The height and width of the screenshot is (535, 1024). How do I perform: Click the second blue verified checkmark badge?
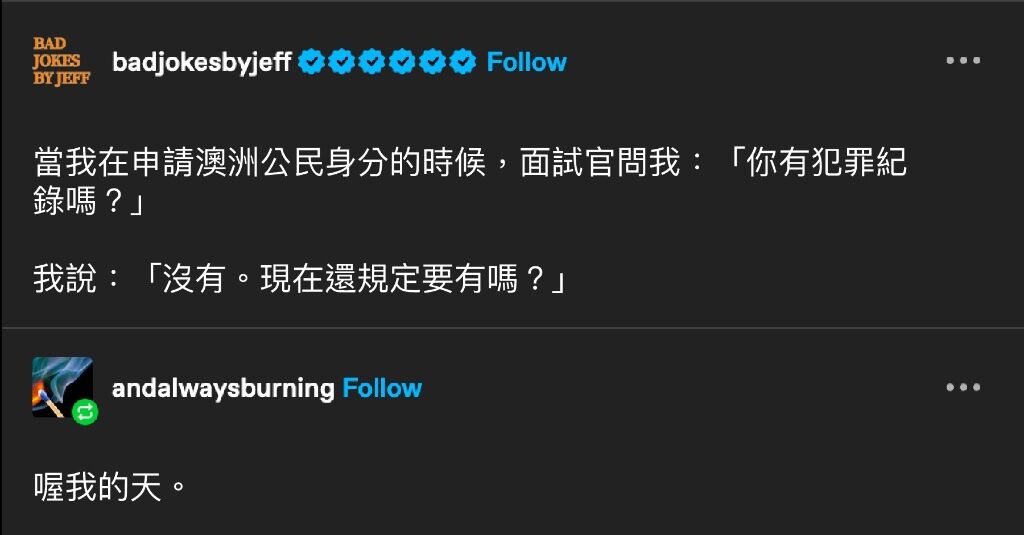tap(342, 61)
